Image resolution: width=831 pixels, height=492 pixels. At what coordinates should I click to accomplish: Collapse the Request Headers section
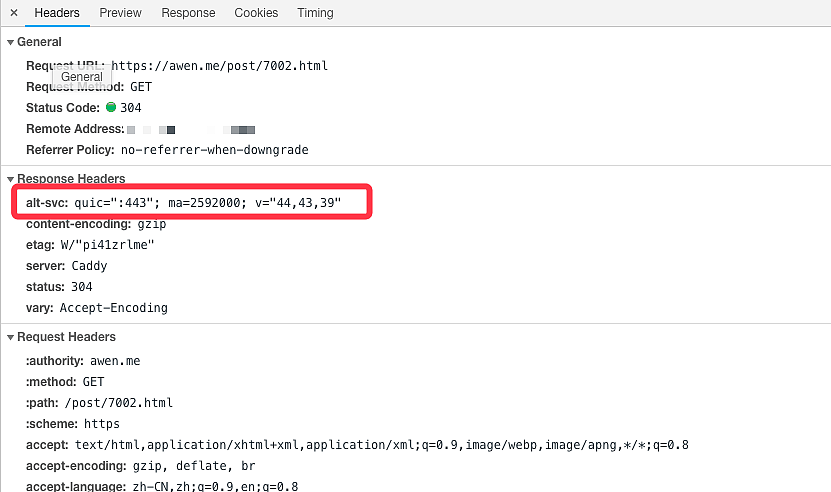(x=11, y=337)
